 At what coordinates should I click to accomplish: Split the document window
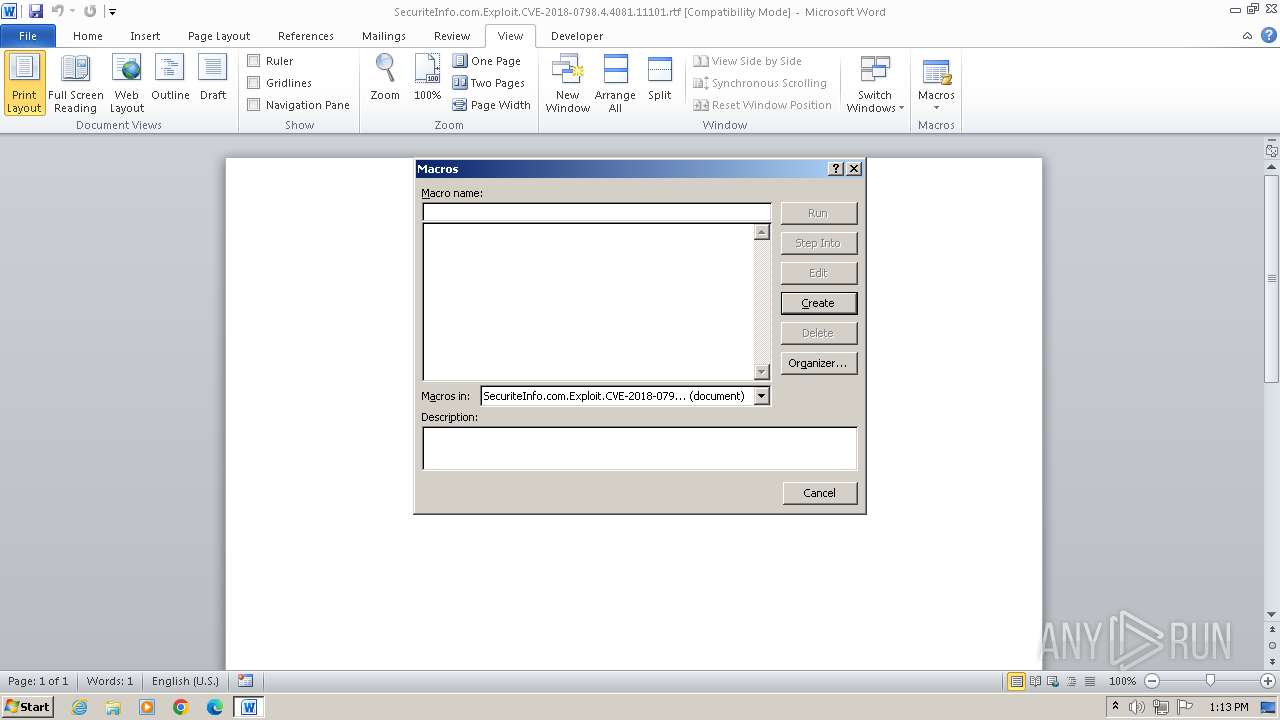pyautogui.click(x=659, y=78)
